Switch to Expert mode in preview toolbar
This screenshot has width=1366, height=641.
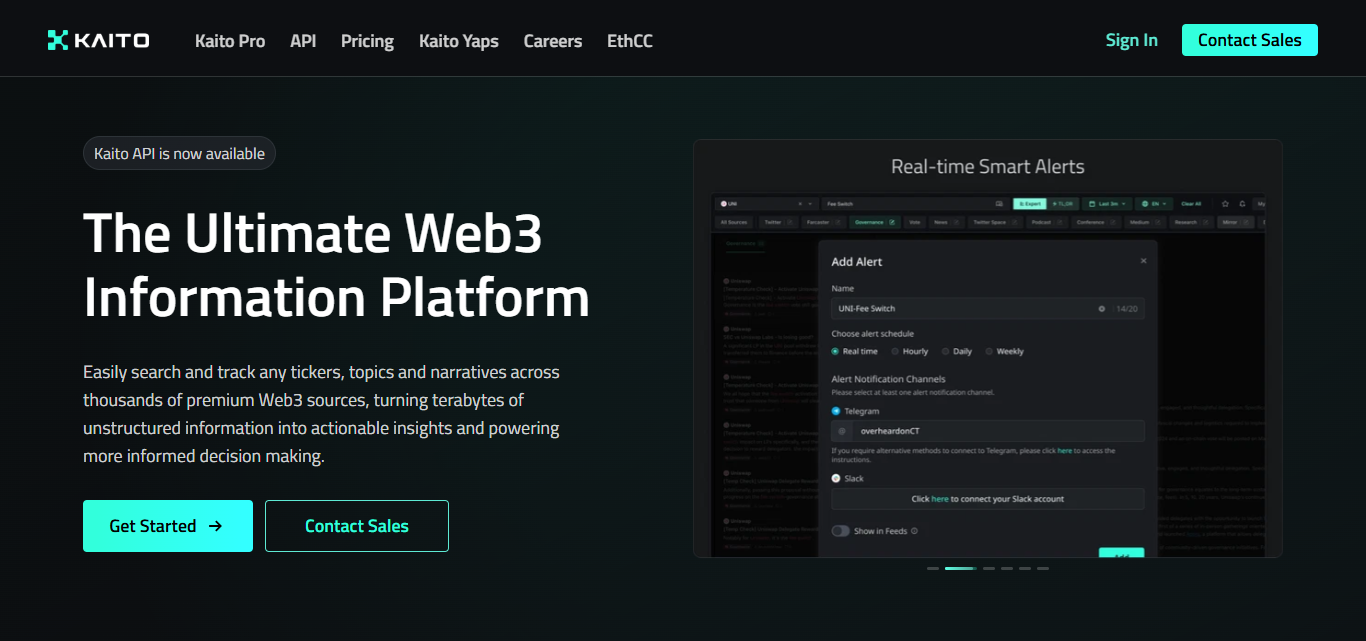1029,204
